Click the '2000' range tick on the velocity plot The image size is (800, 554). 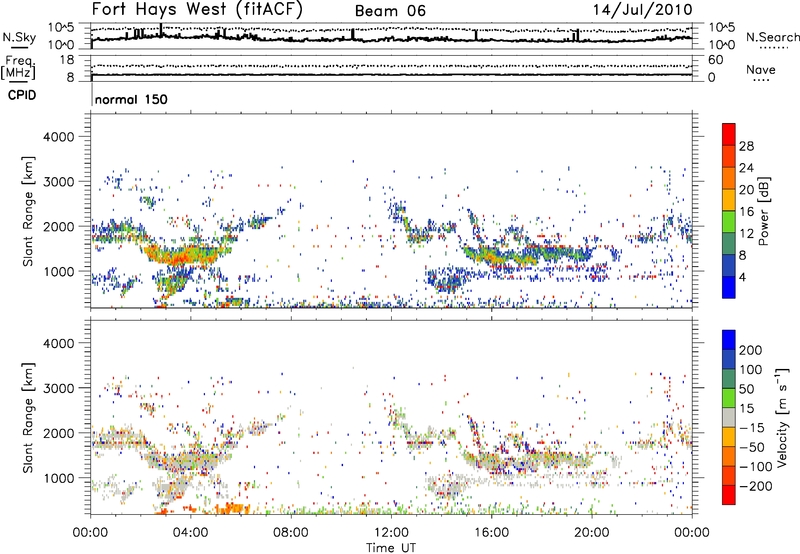pyautogui.click(x=58, y=433)
